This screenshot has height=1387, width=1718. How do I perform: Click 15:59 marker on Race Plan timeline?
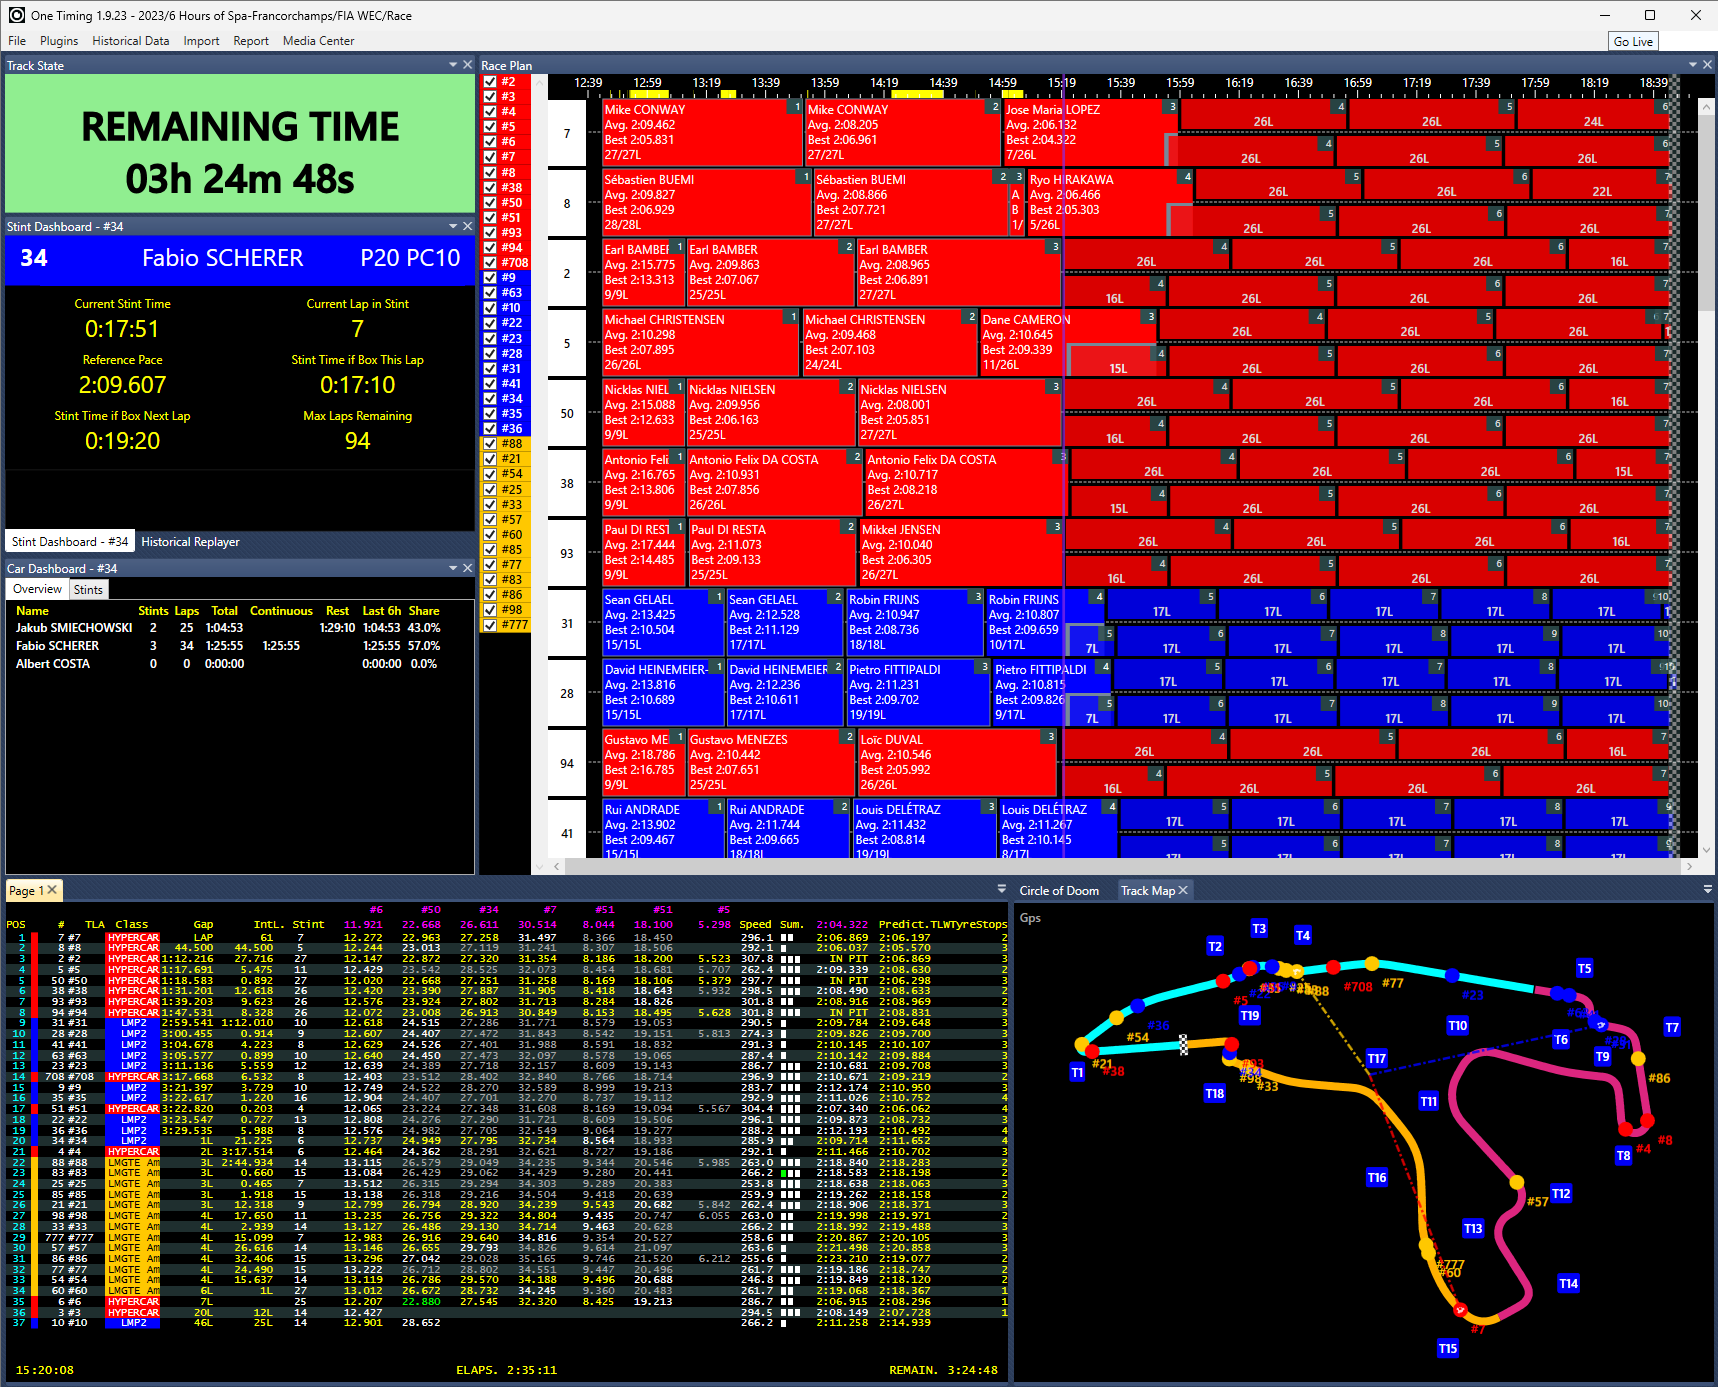click(1180, 83)
